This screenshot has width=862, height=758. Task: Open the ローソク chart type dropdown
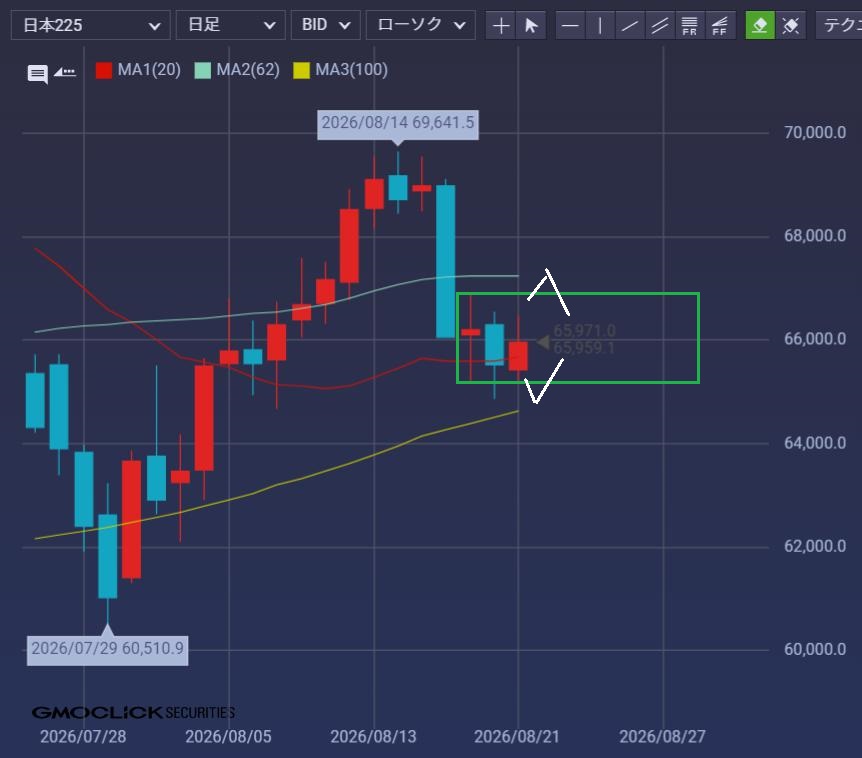pyautogui.click(x=421, y=25)
